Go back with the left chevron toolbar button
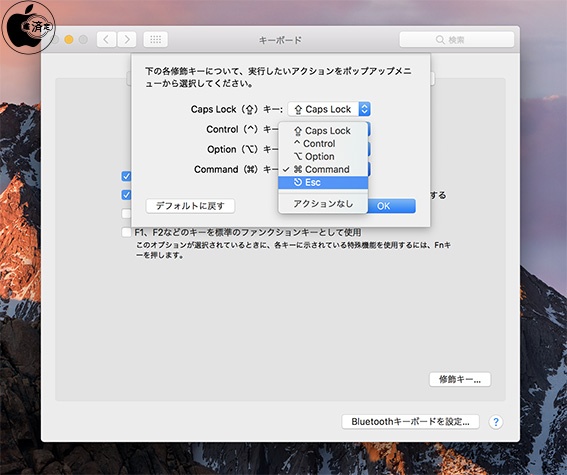Screen dimensions: 567x475 (x=106, y=39)
